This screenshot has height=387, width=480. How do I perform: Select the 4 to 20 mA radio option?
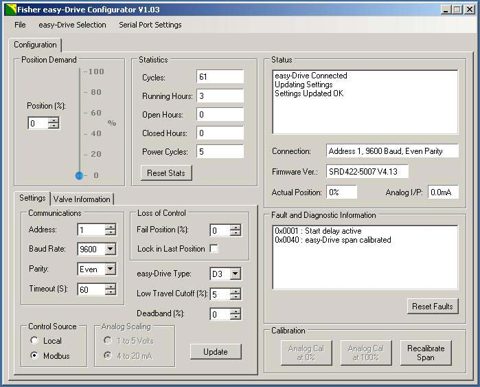(x=107, y=355)
